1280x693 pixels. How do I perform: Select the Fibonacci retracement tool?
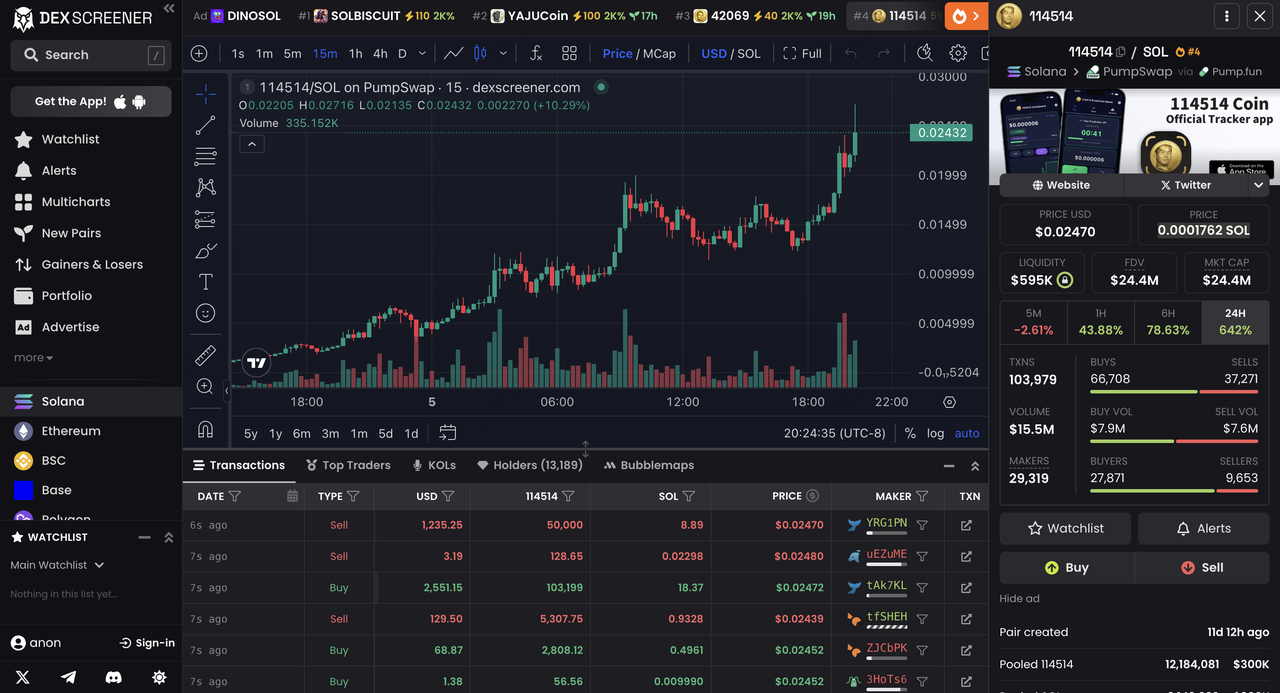205,156
